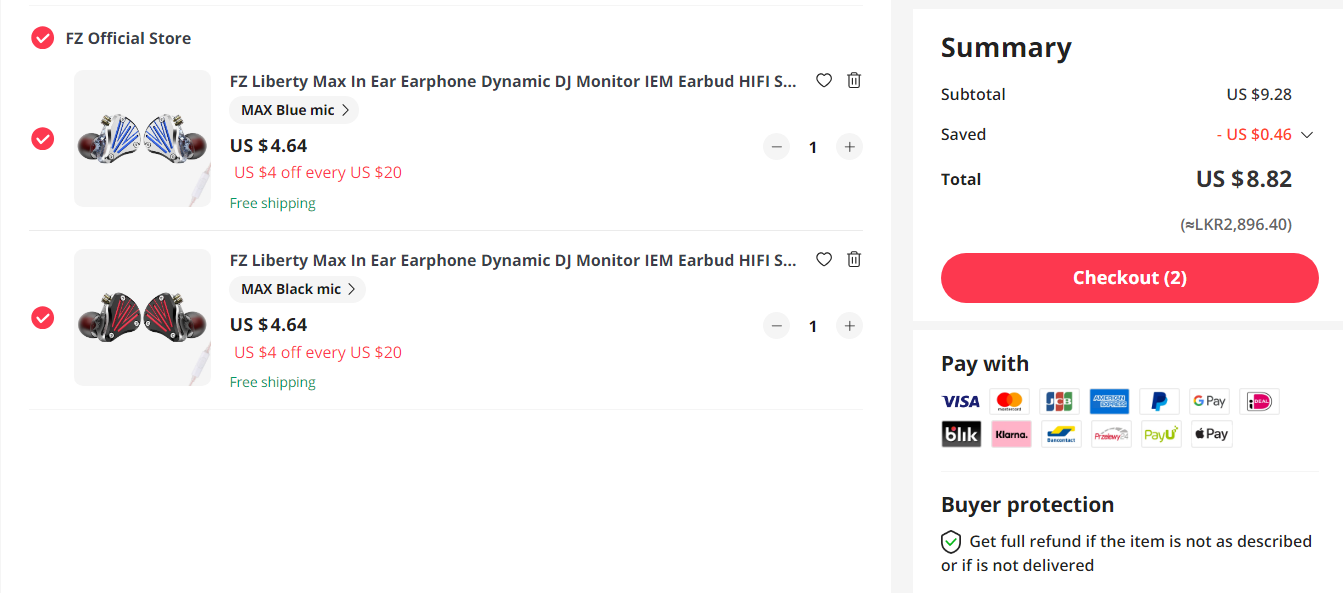
Task: Click Free shipping under MAX Black mic
Action: (x=273, y=382)
